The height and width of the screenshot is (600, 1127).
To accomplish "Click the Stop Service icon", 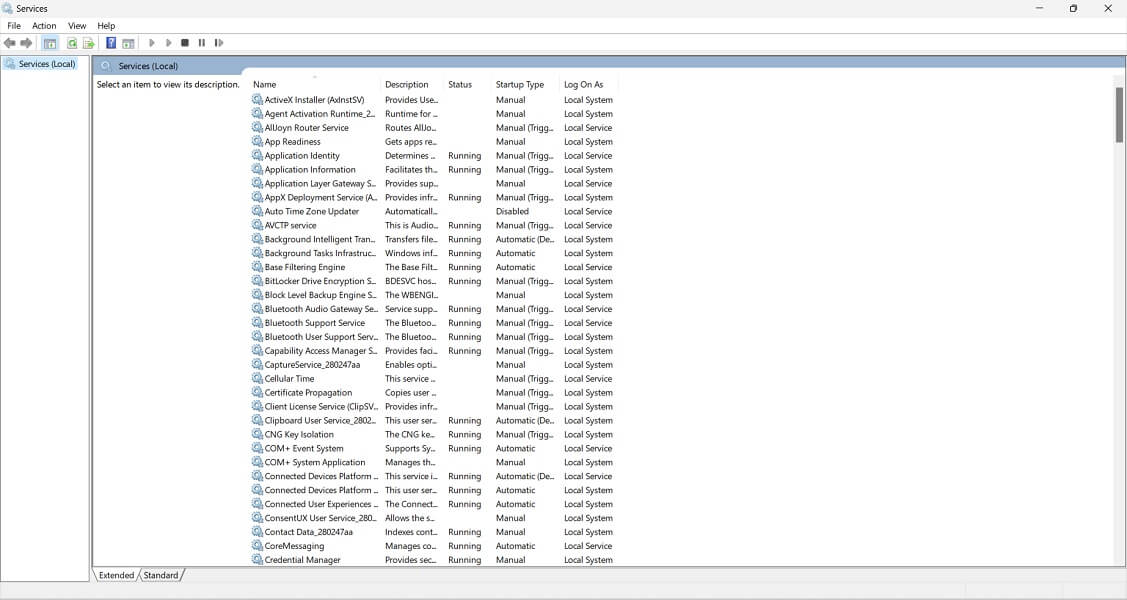I will point(184,43).
